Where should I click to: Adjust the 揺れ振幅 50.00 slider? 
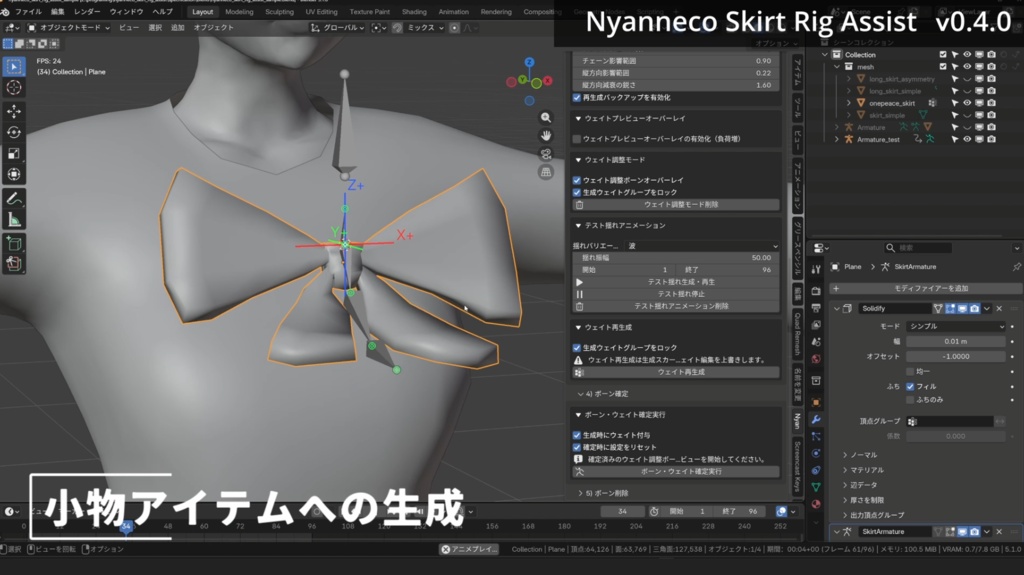pyautogui.click(x=676, y=257)
